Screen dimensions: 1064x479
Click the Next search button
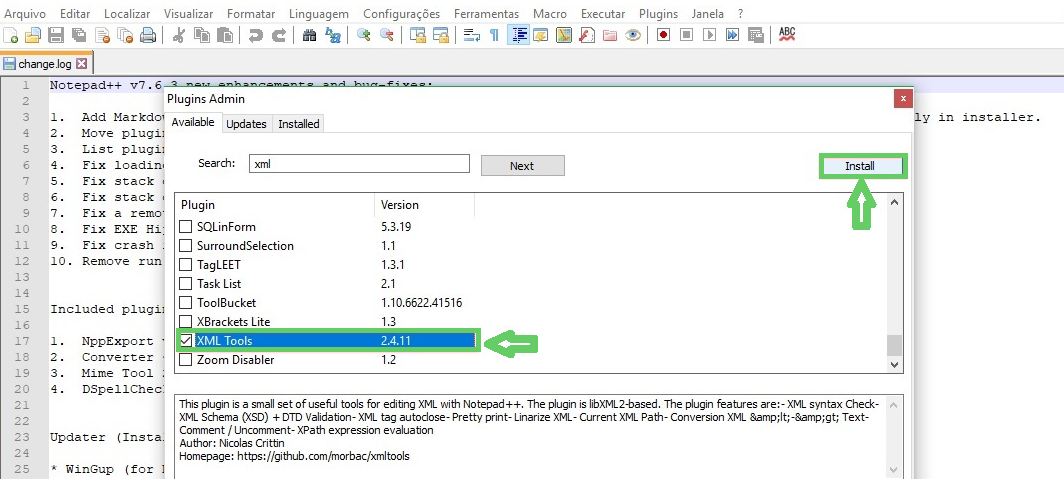coord(522,166)
